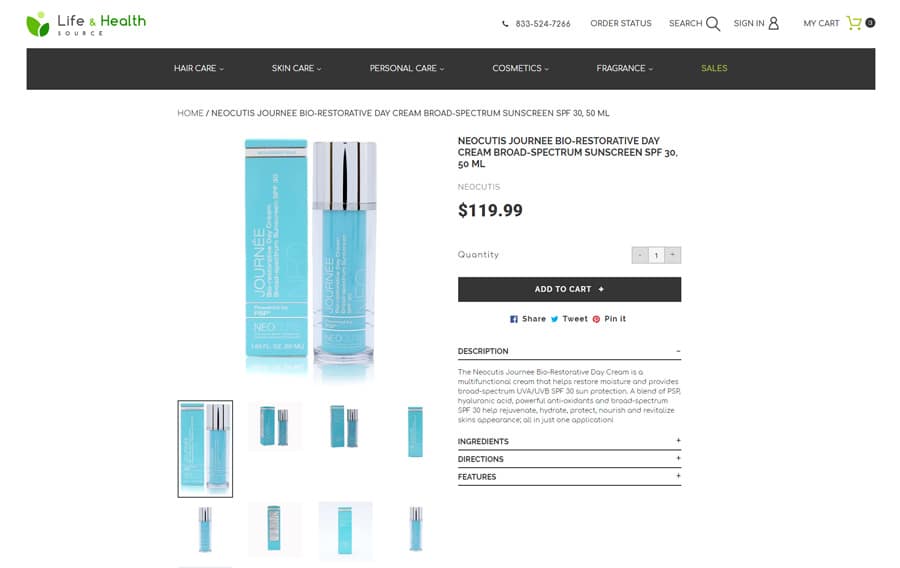The width and height of the screenshot is (900, 568).
Task: Pin product with Pinterest icon
Action: click(x=596, y=319)
